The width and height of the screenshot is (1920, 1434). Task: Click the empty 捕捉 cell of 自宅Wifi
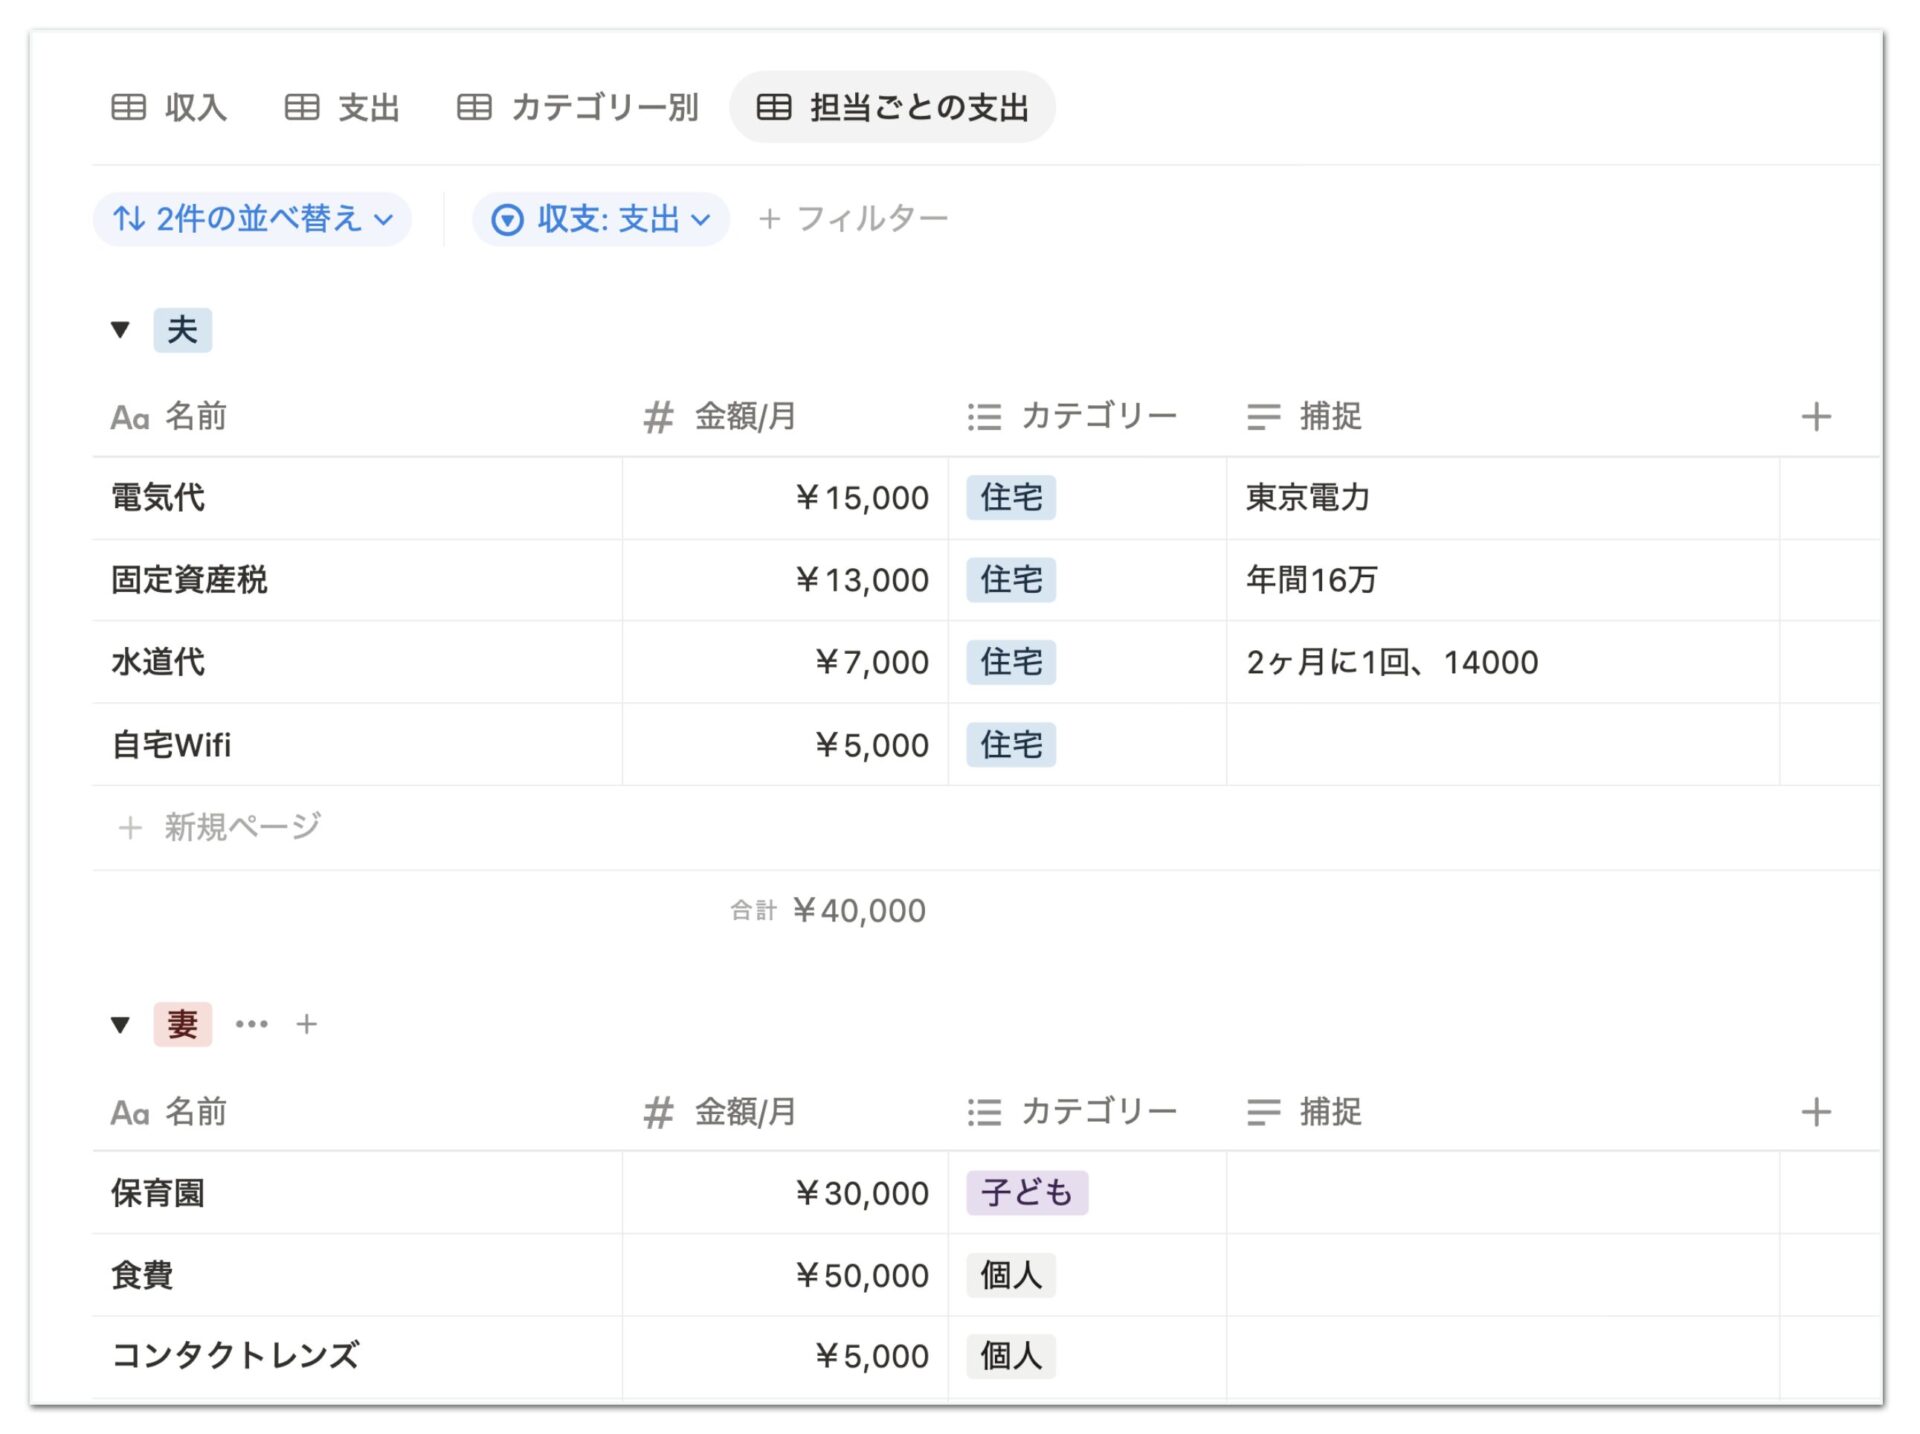click(1503, 745)
